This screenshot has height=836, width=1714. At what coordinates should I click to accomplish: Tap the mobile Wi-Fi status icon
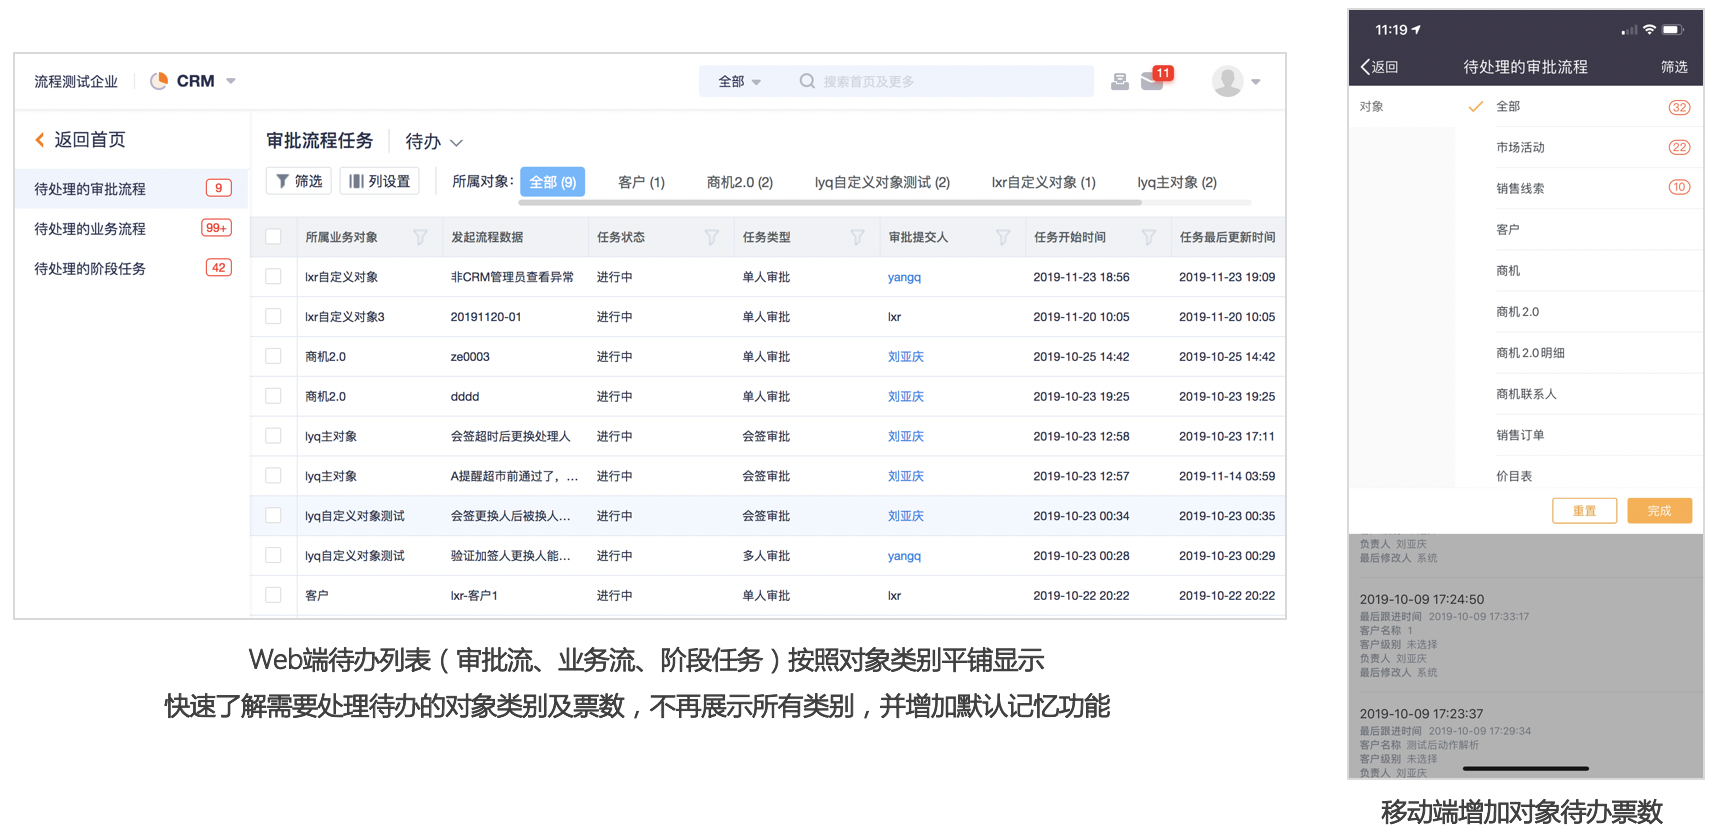[x=1649, y=30]
